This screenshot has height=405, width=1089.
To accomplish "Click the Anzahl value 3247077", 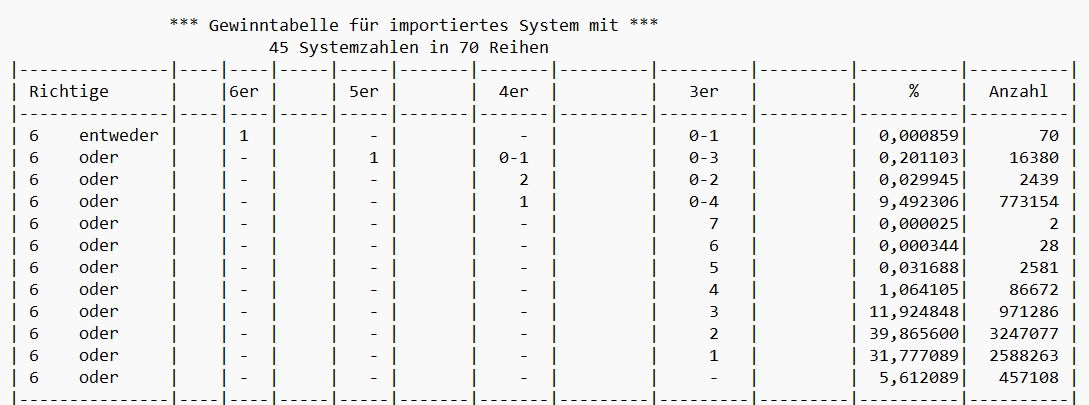I will (1024, 333).
